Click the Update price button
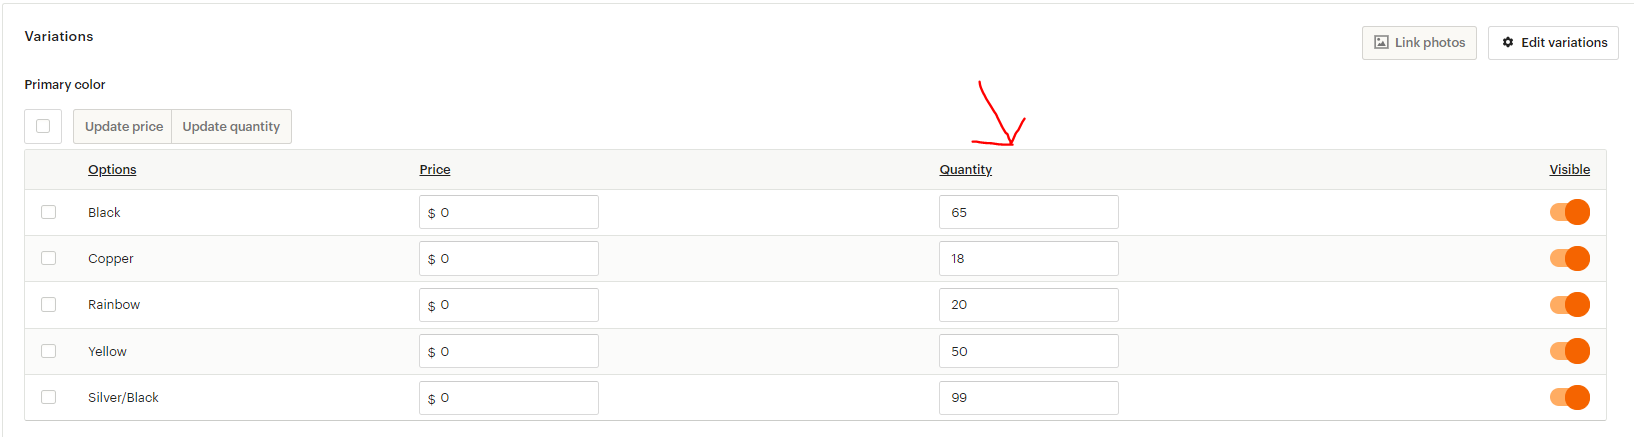Image resolution: width=1634 pixels, height=437 pixels. pos(123,126)
